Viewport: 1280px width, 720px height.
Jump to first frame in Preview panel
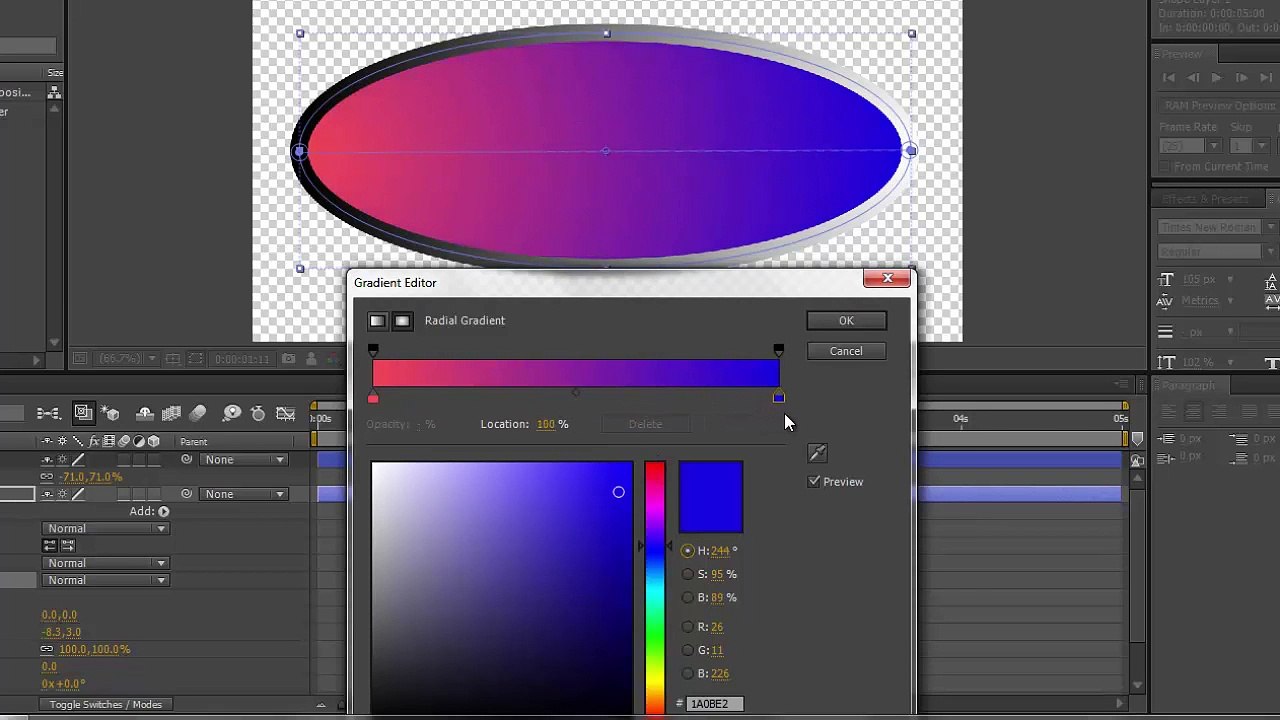[x=1169, y=78]
